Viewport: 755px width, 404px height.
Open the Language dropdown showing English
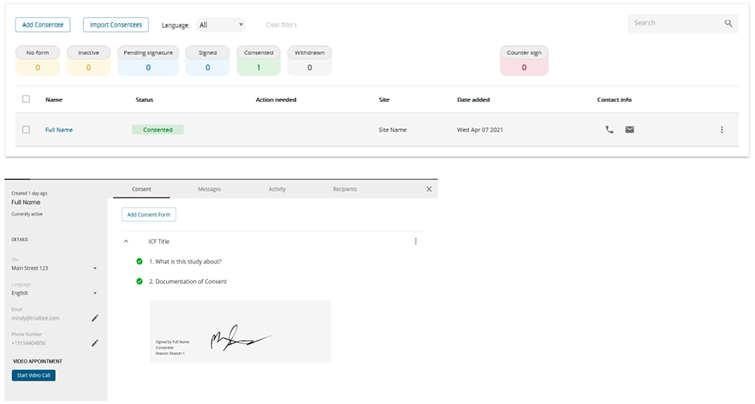(54, 293)
